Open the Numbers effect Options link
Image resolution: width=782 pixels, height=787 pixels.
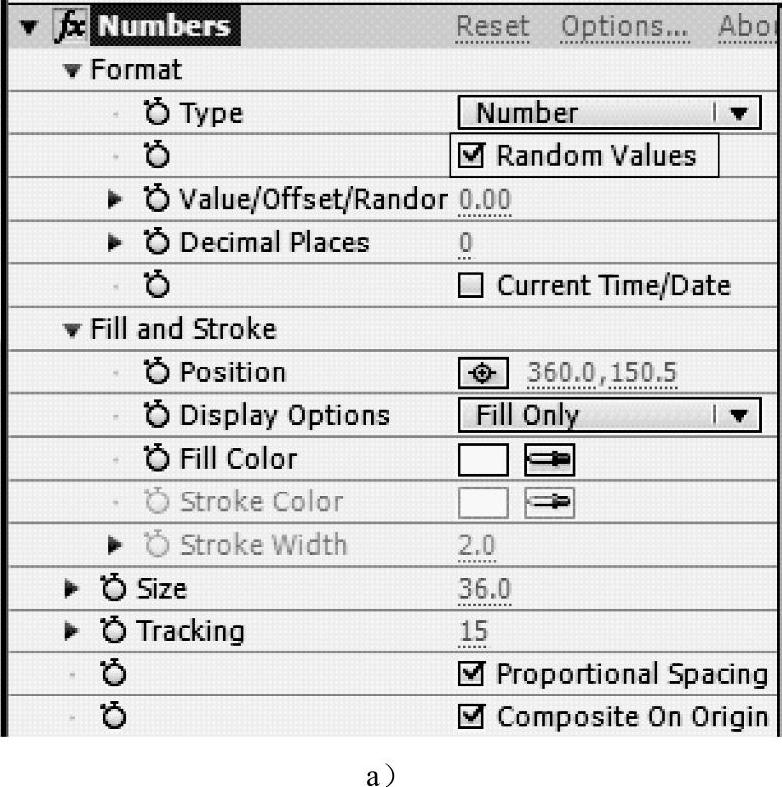click(624, 27)
